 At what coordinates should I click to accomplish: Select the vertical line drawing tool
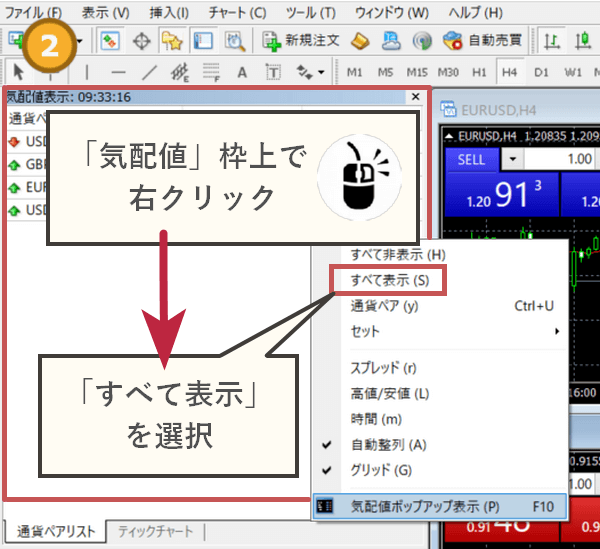pos(87,72)
